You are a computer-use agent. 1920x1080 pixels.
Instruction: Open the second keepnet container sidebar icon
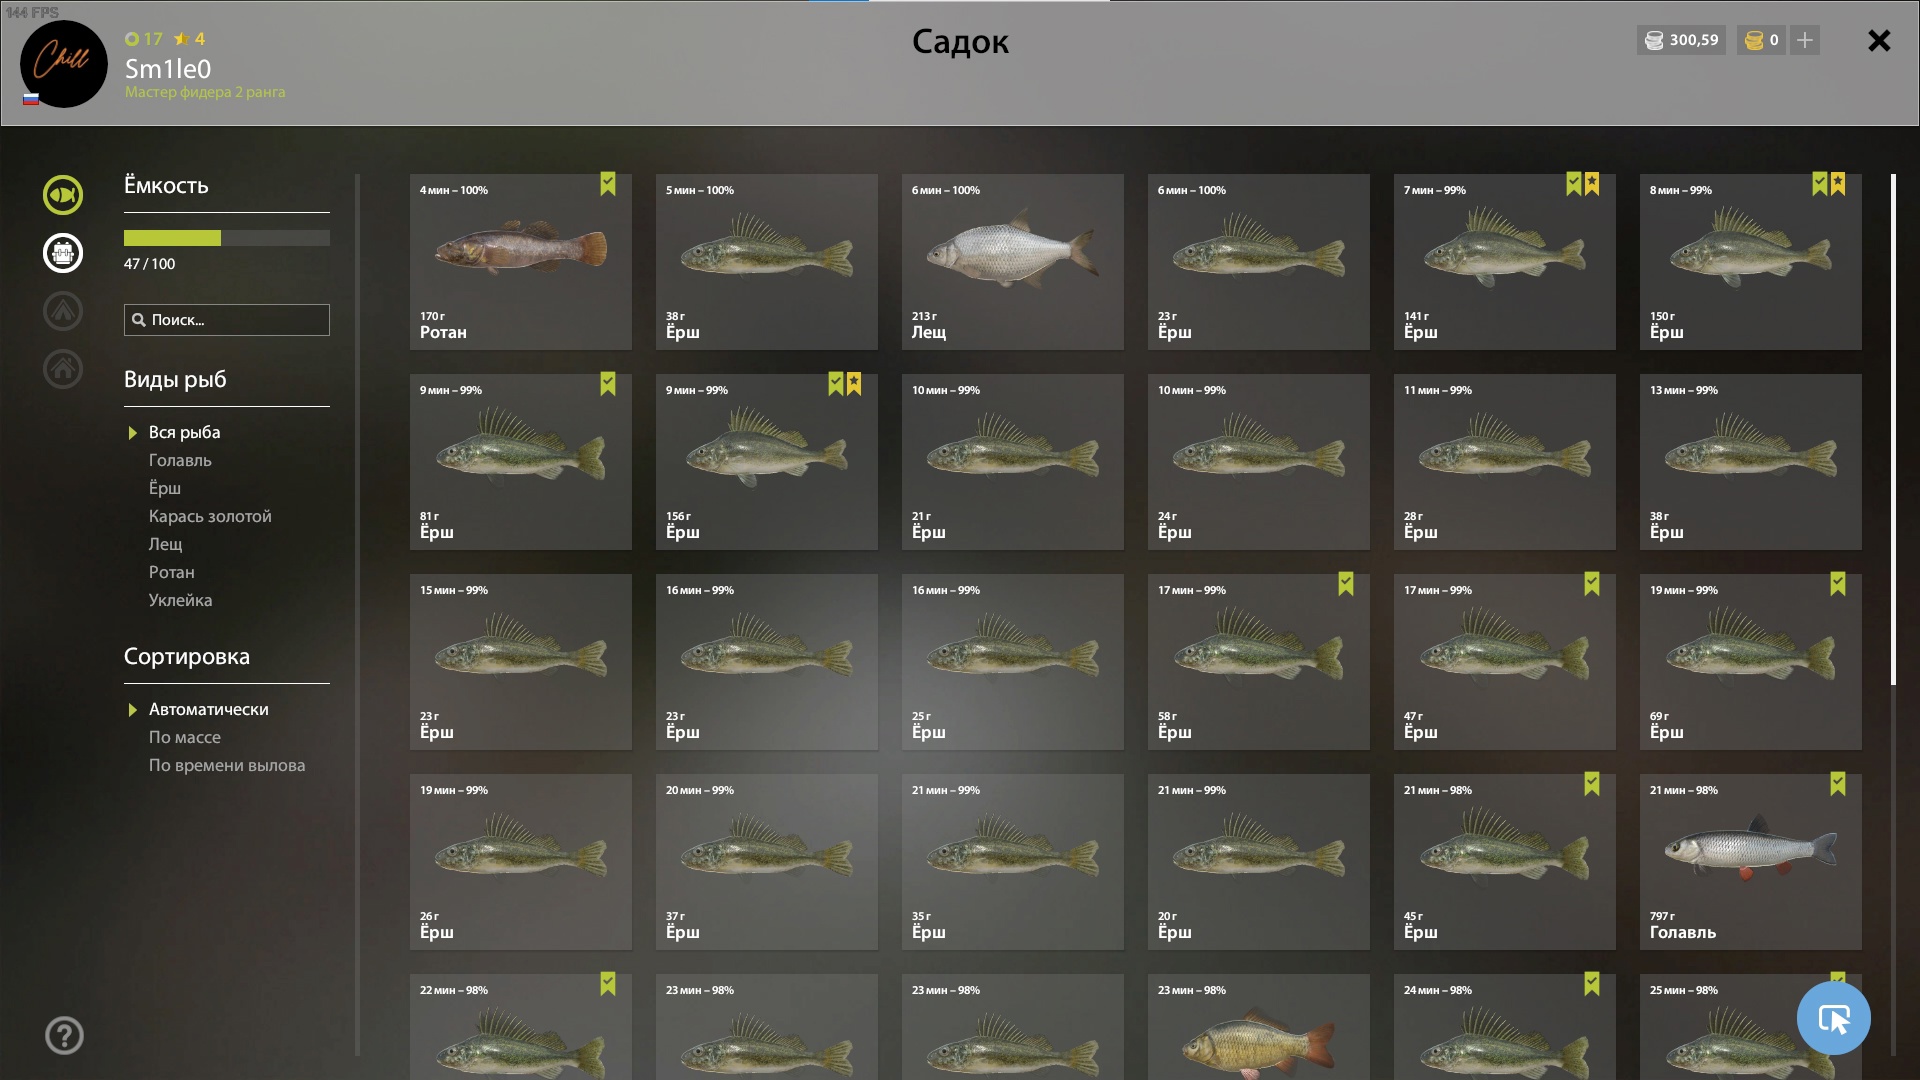pos(62,253)
